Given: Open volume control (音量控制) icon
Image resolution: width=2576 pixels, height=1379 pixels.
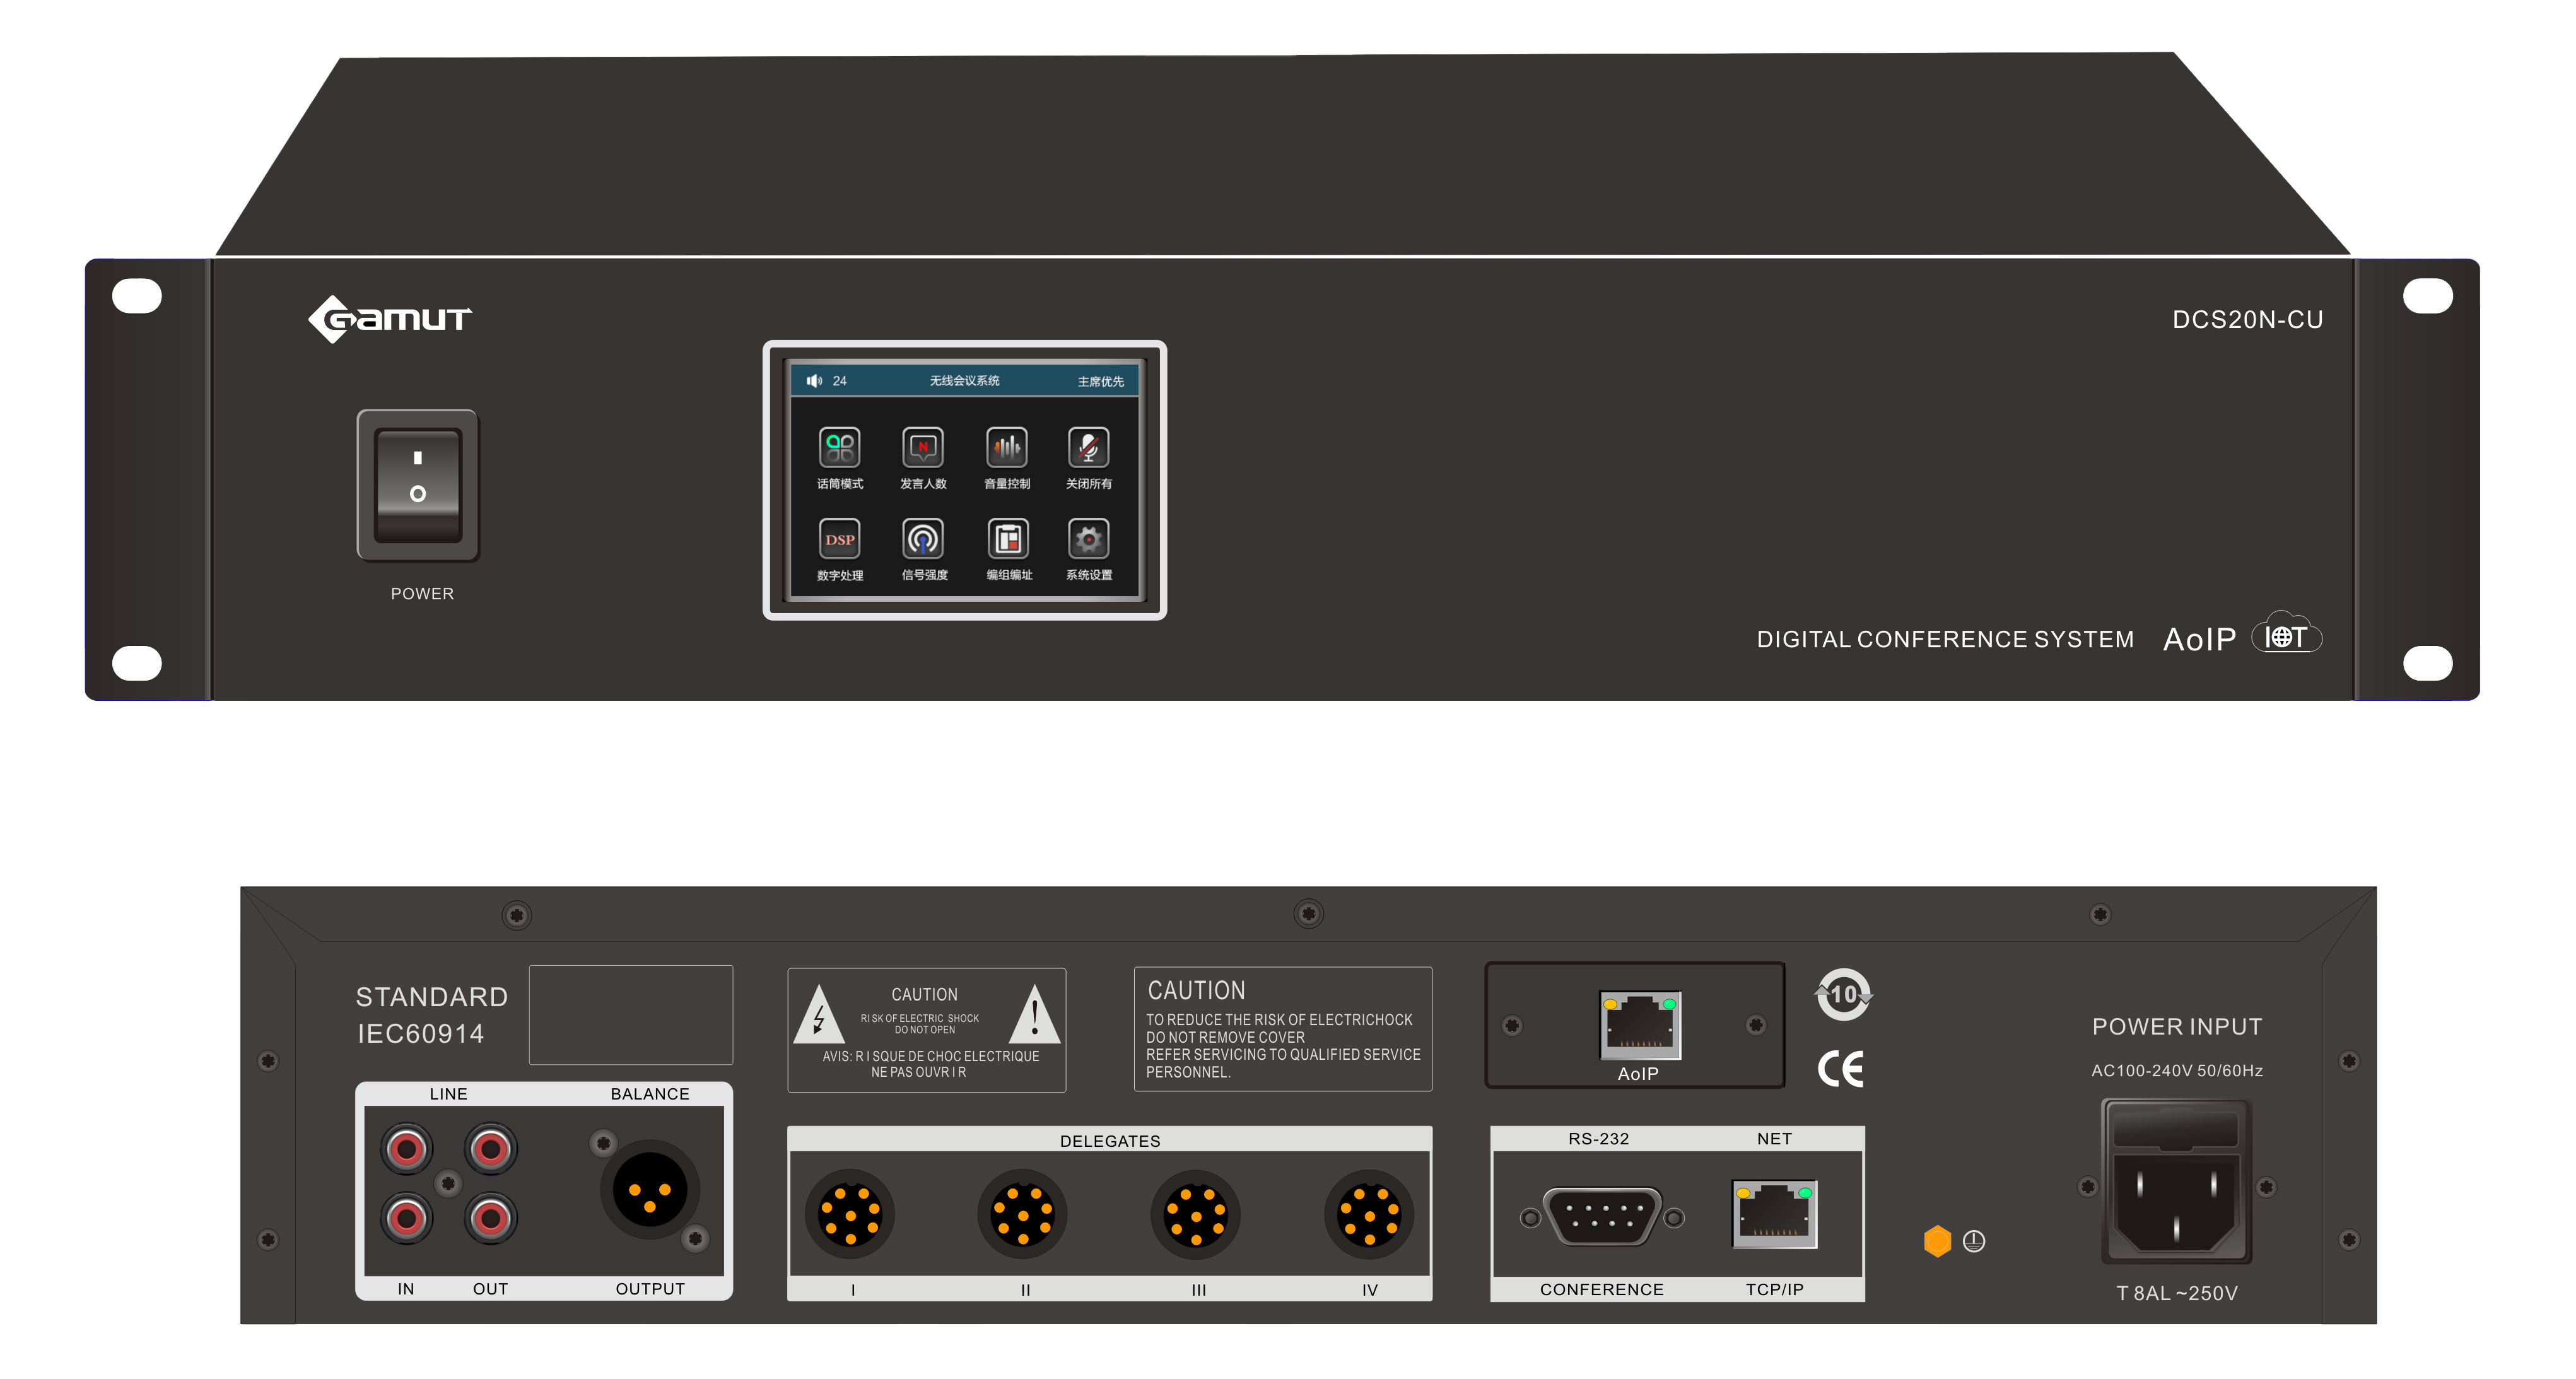Looking at the screenshot, I should coord(1006,448).
